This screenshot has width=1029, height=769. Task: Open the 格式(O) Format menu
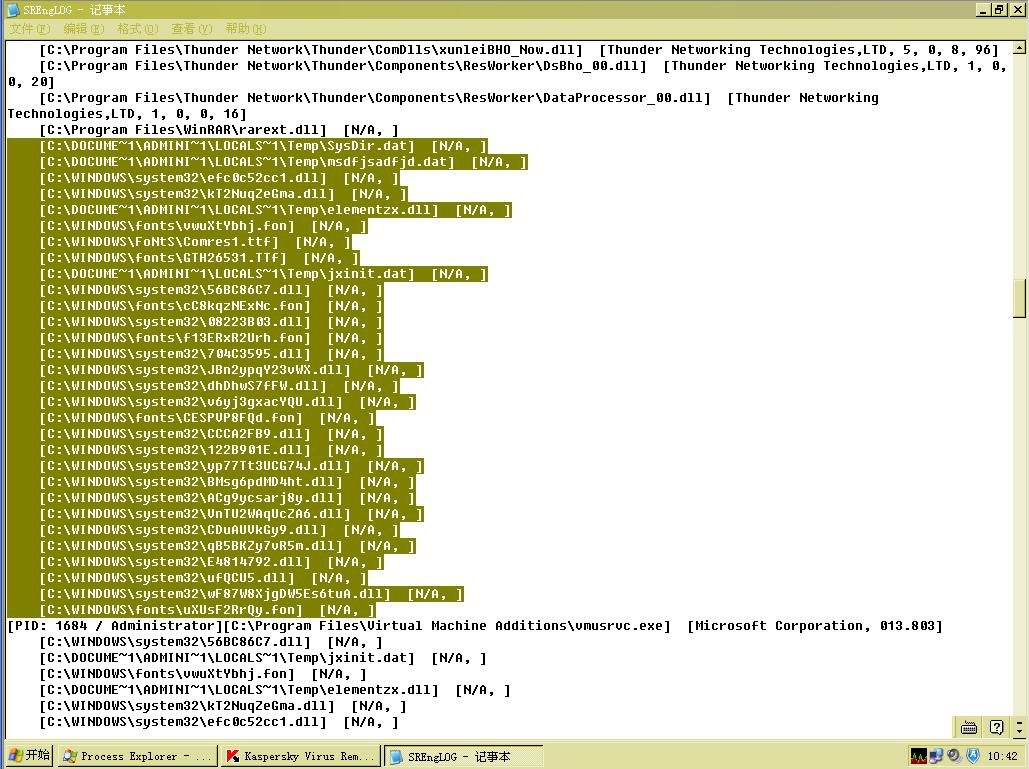click(x=137, y=29)
